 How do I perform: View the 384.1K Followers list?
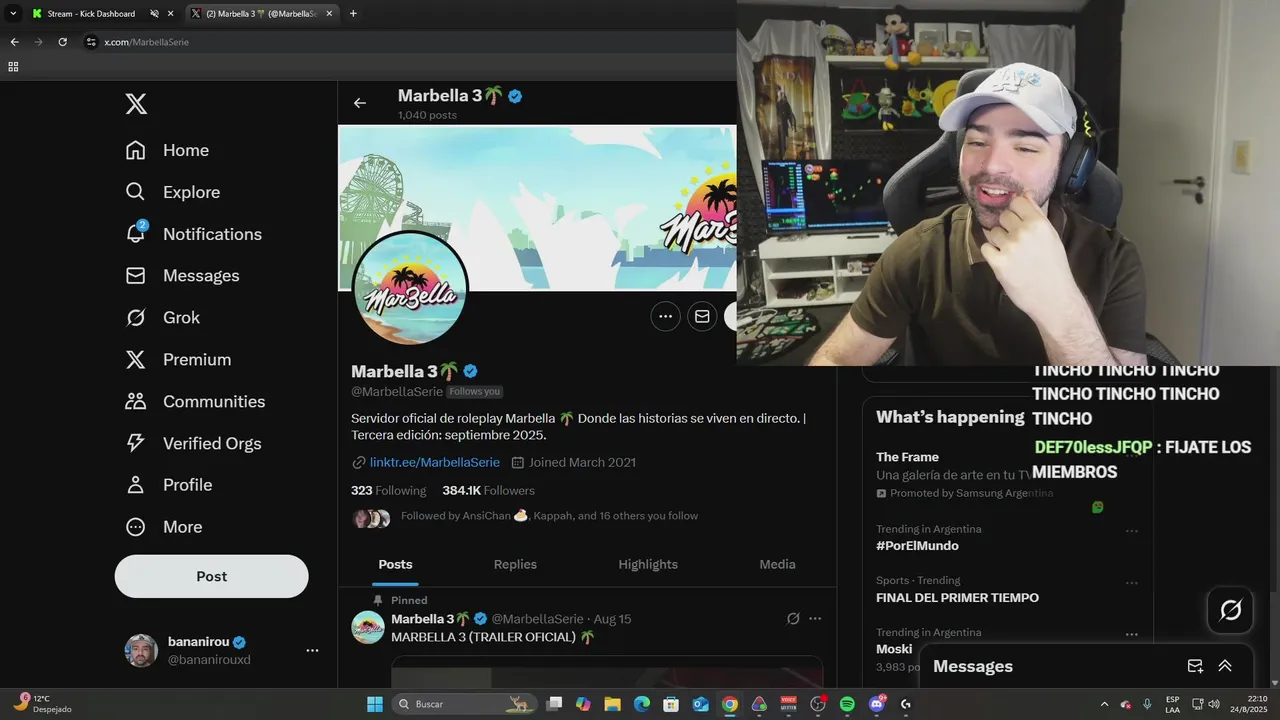click(488, 490)
